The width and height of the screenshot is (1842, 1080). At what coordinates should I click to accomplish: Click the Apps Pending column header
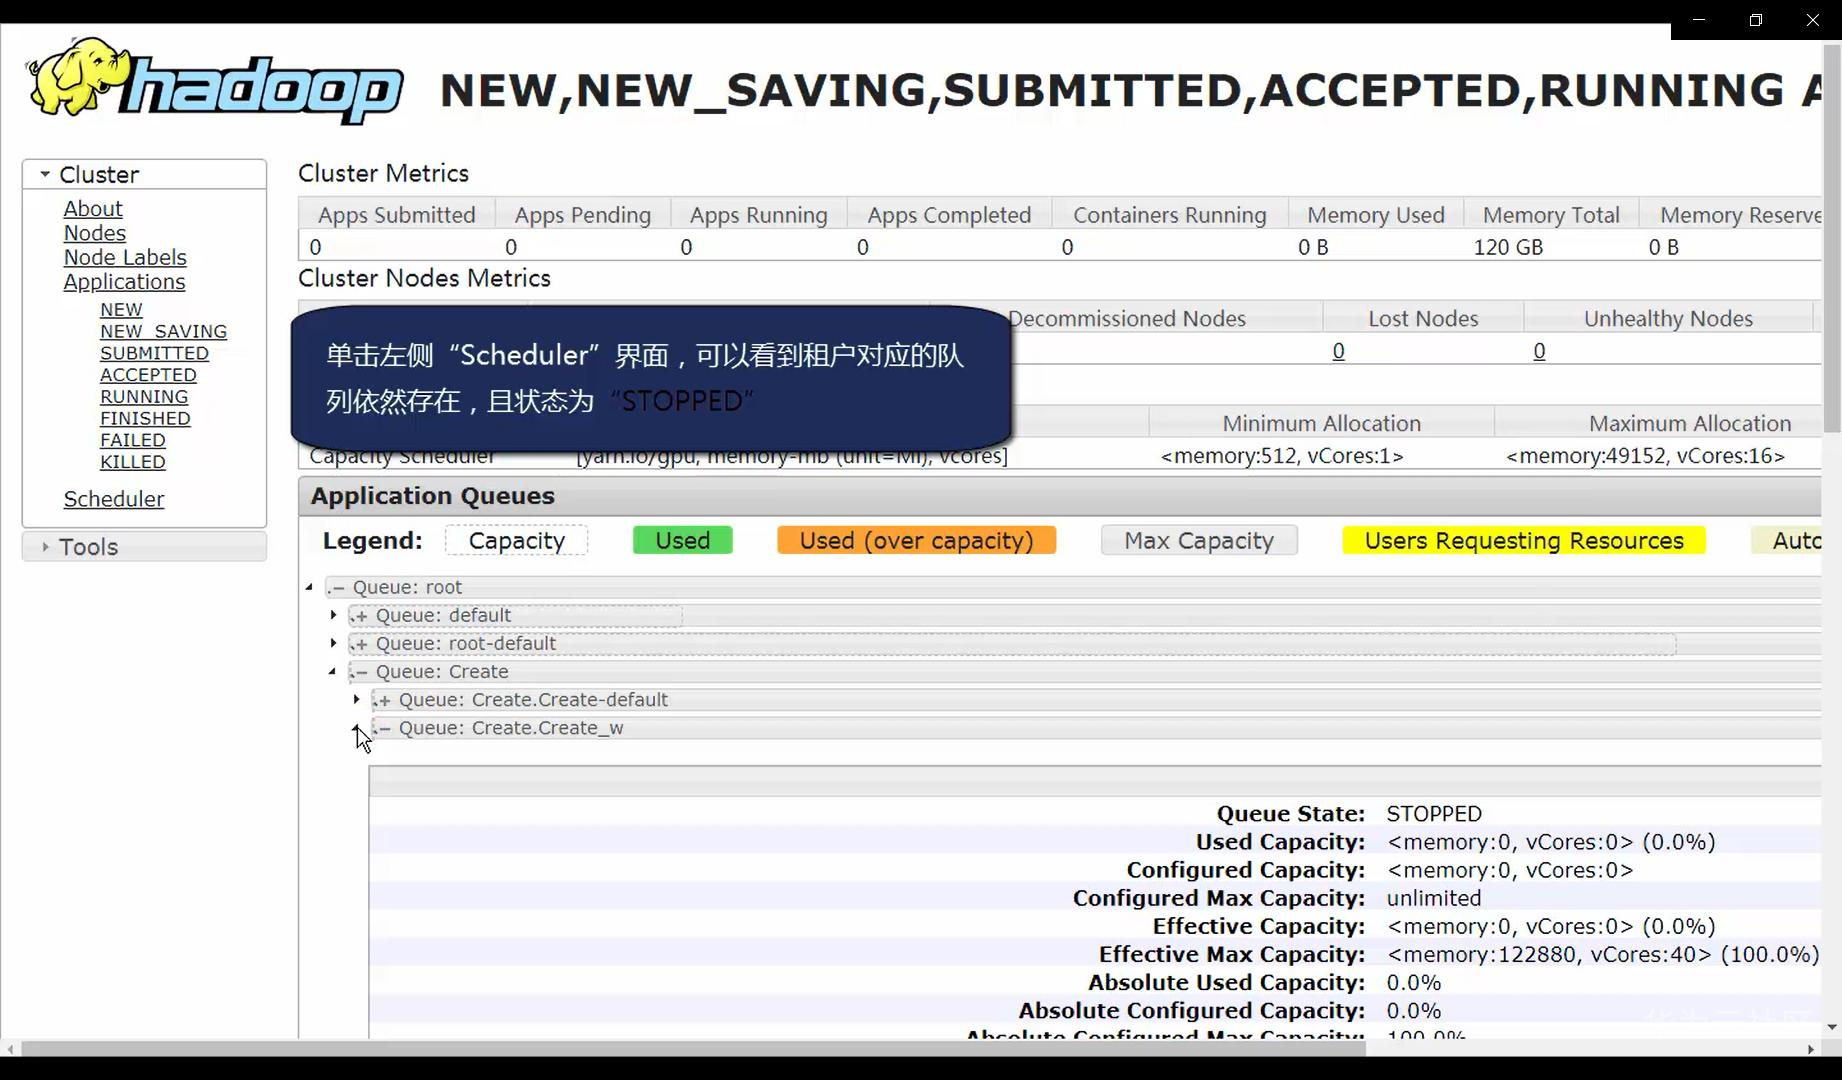pyautogui.click(x=583, y=215)
